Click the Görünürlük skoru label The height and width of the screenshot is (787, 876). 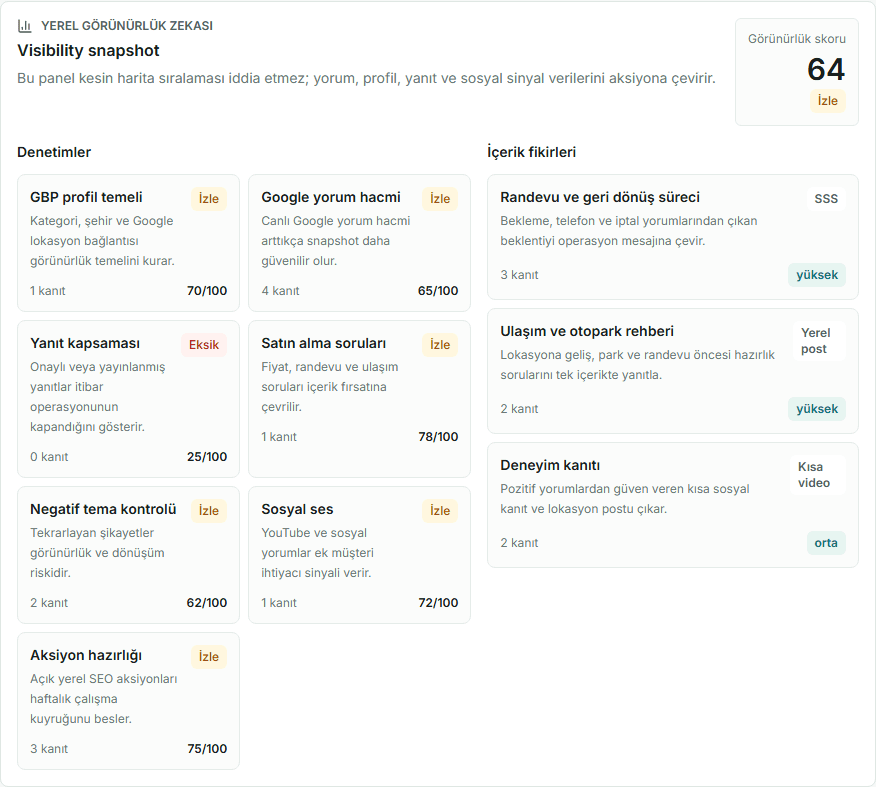797,39
